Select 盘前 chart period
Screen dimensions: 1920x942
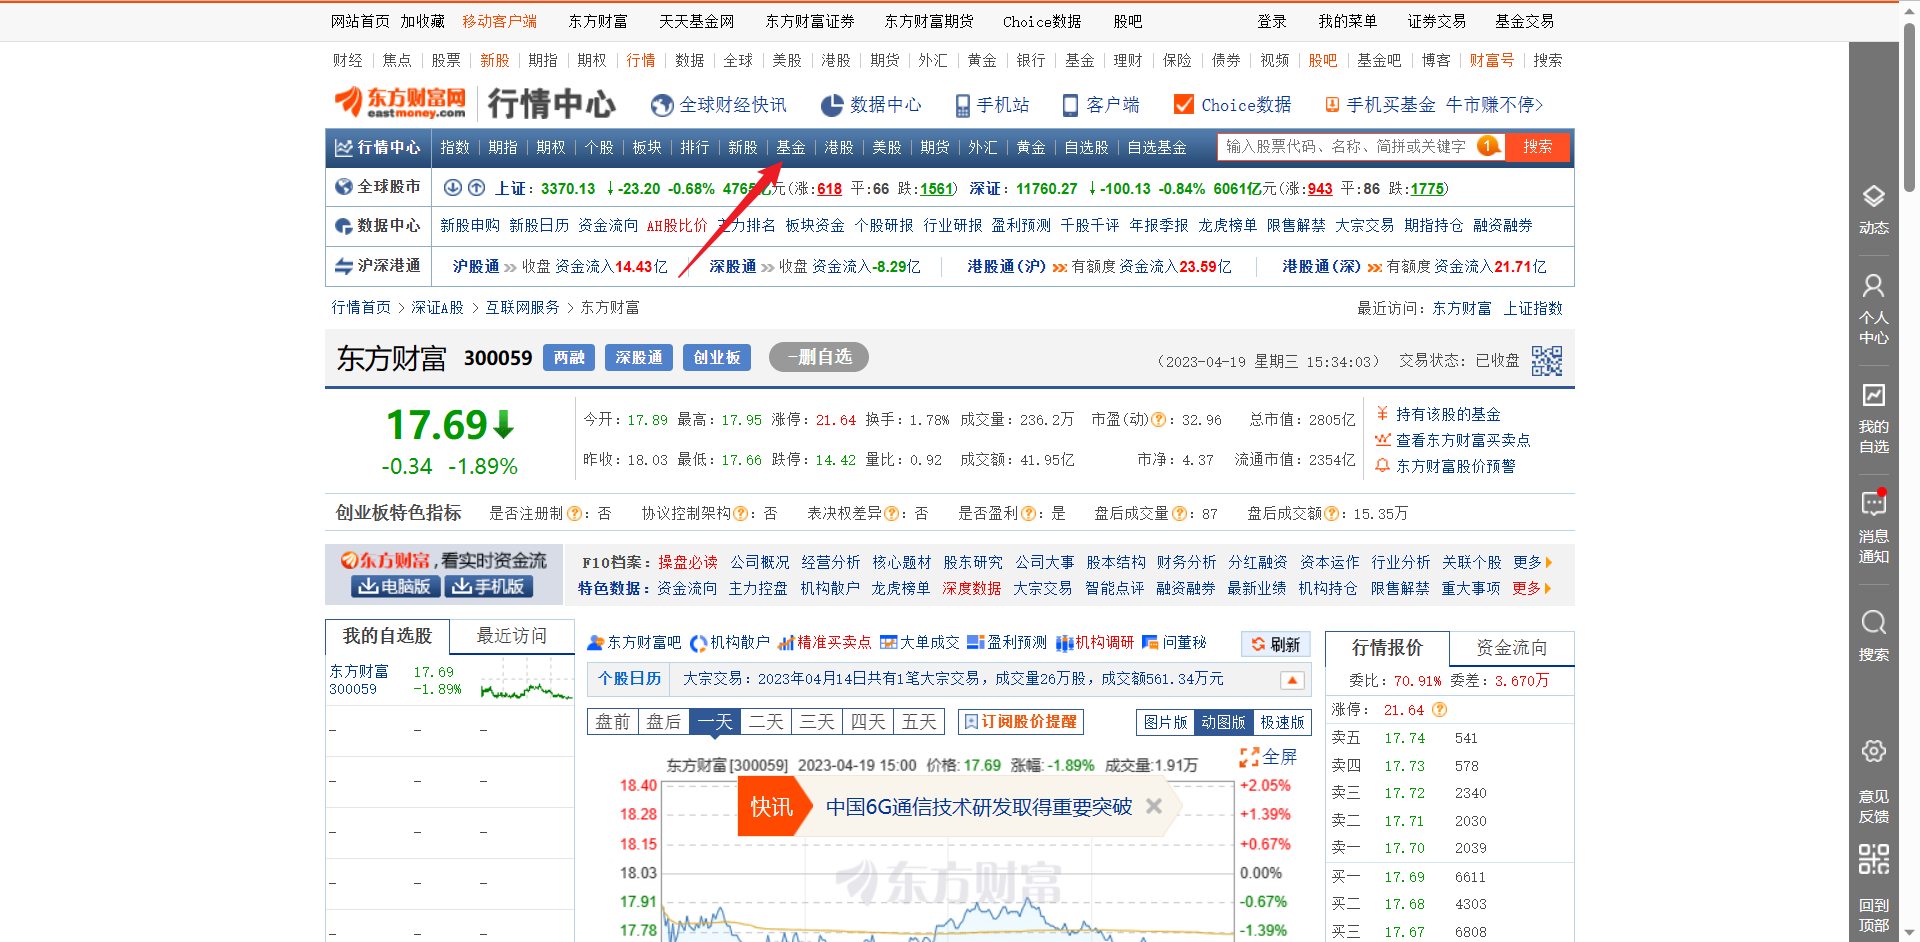pyautogui.click(x=612, y=722)
